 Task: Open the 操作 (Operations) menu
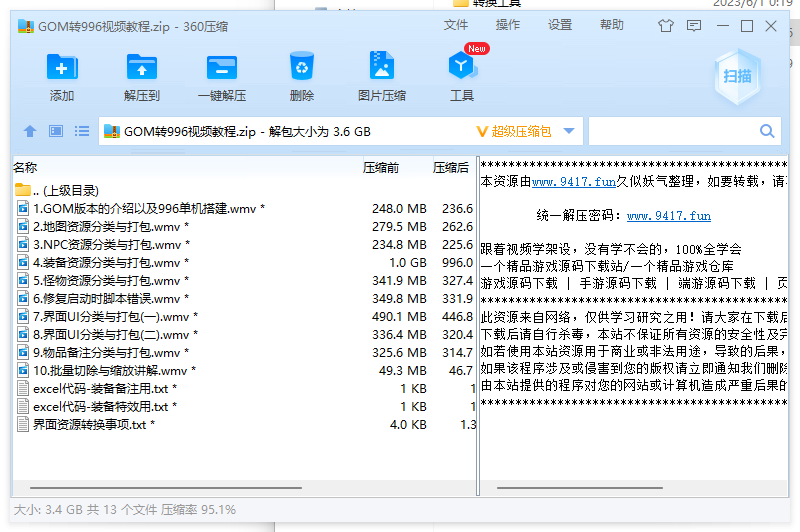508,24
